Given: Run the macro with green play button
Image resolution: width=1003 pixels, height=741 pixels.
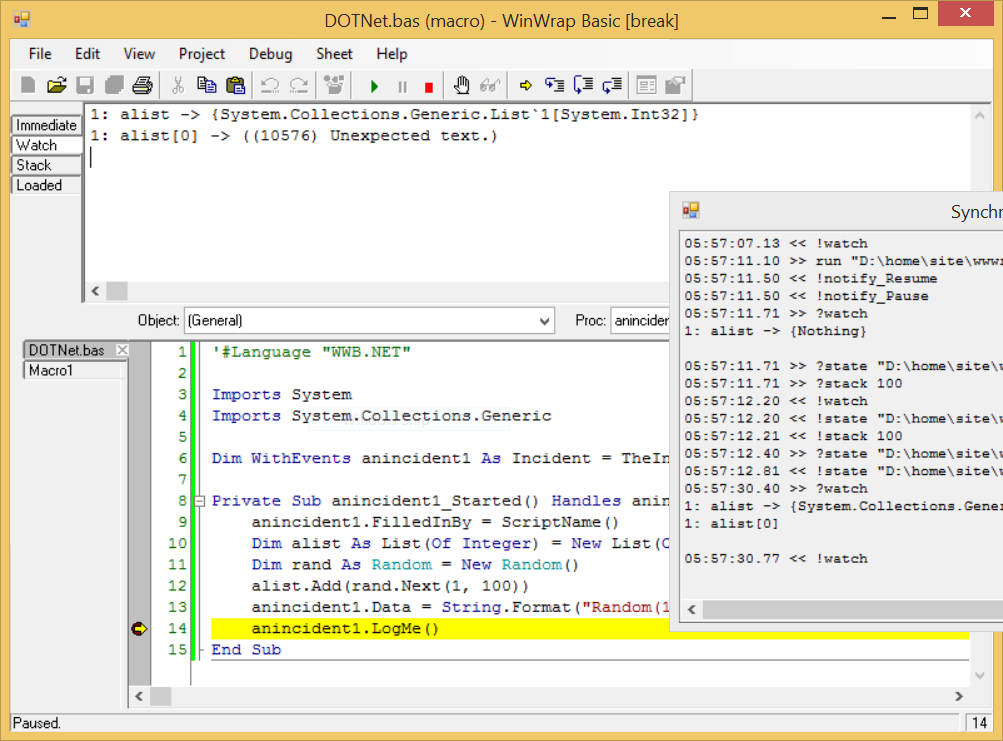Looking at the screenshot, I should click(374, 86).
